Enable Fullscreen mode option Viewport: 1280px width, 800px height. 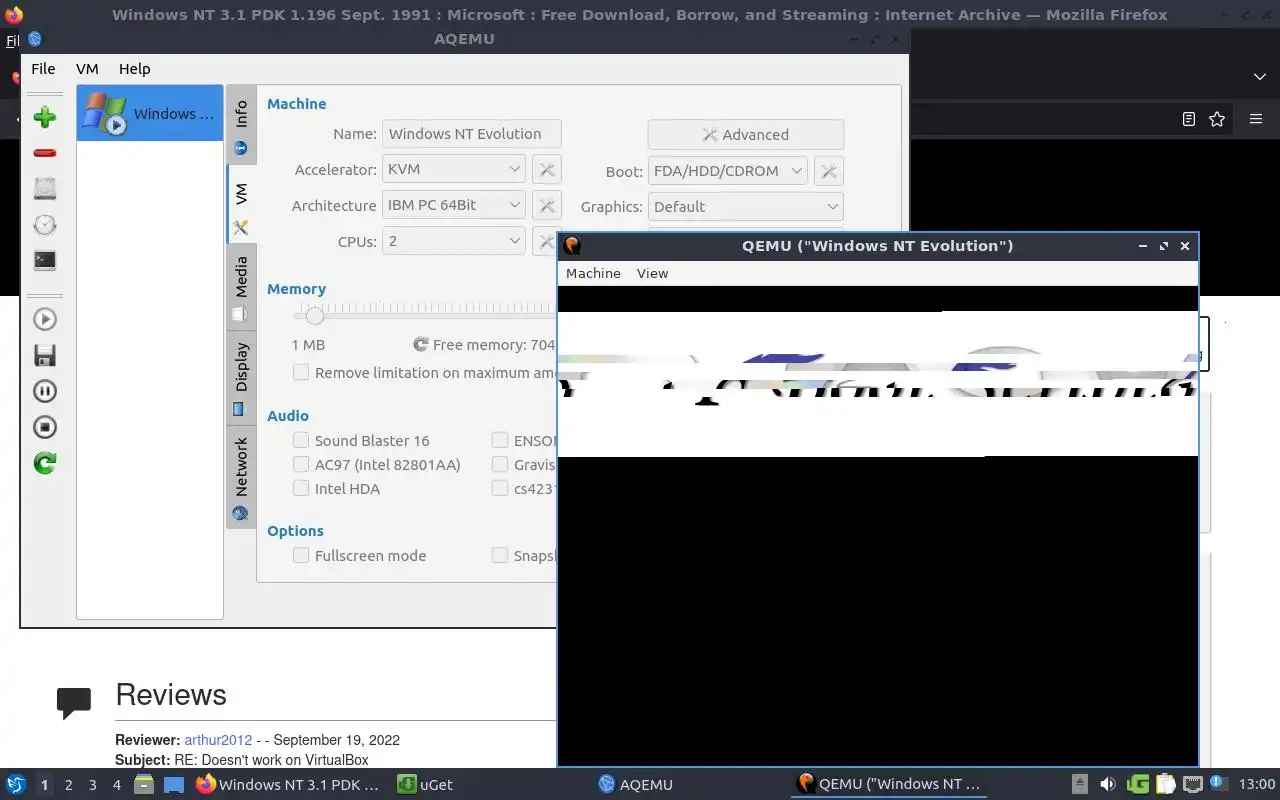(x=301, y=555)
